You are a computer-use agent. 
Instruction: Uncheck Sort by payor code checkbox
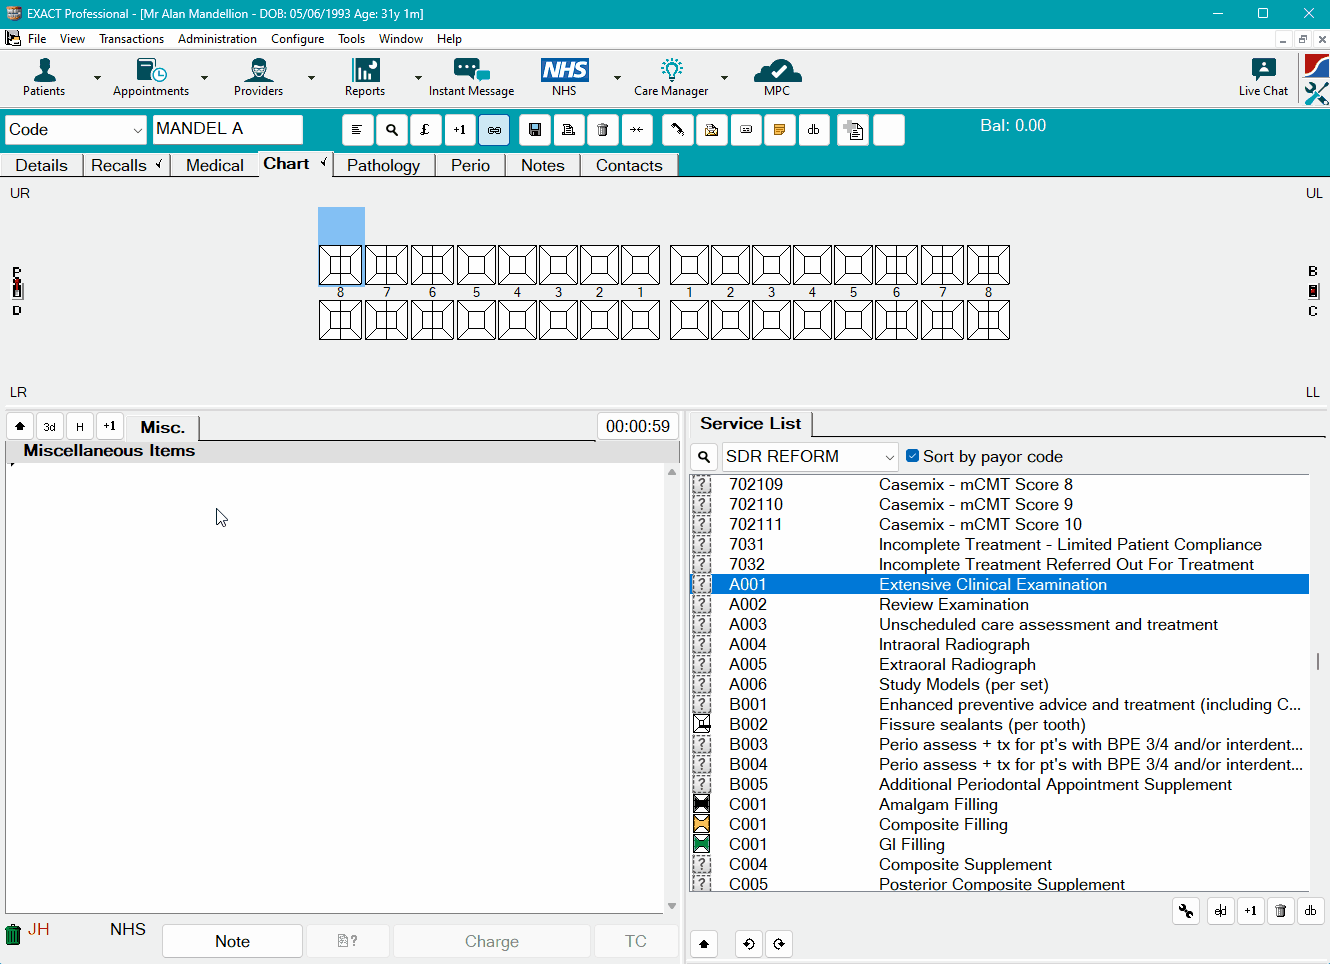click(912, 456)
